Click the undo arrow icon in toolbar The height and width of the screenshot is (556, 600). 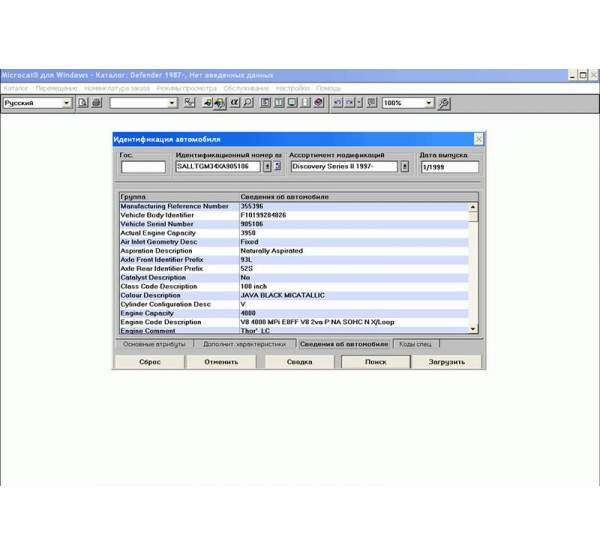(x=337, y=103)
